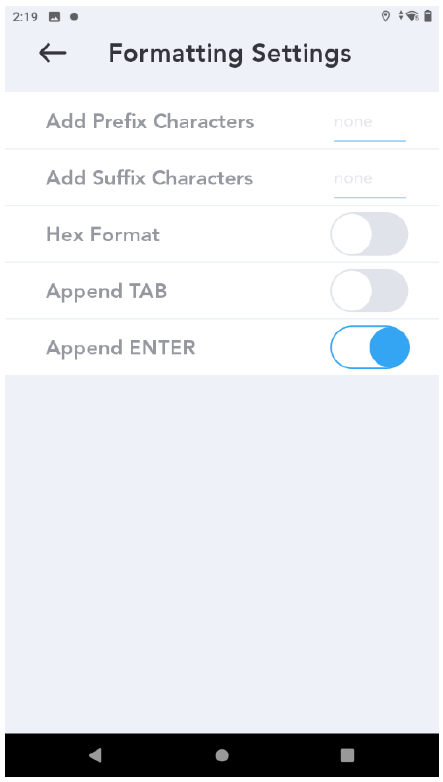Tap the Append ENTER label

[x=121, y=348]
